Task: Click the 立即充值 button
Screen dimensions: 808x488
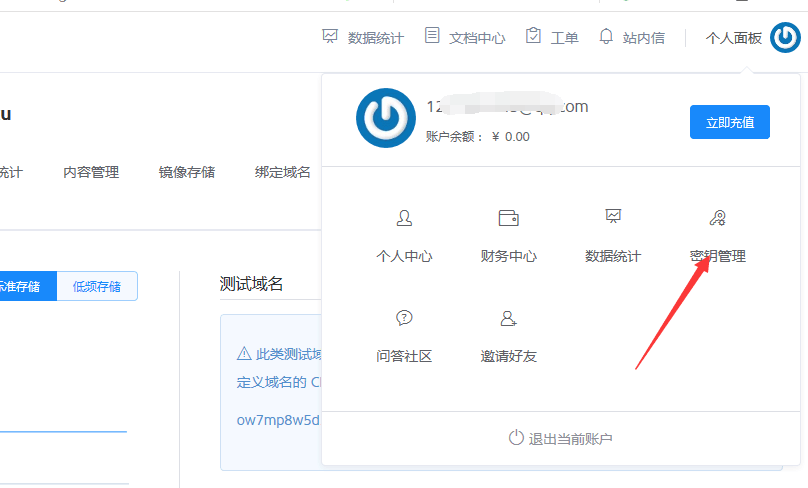Action: (729, 122)
